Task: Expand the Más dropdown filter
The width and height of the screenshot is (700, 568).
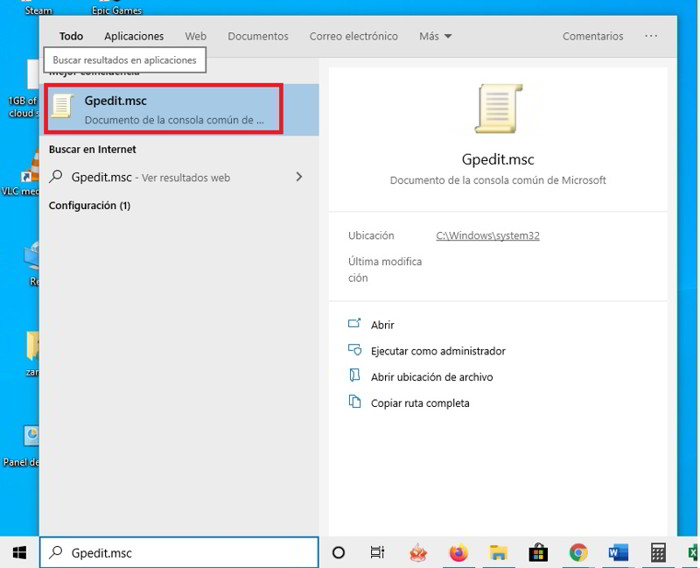Action: point(435,36)
